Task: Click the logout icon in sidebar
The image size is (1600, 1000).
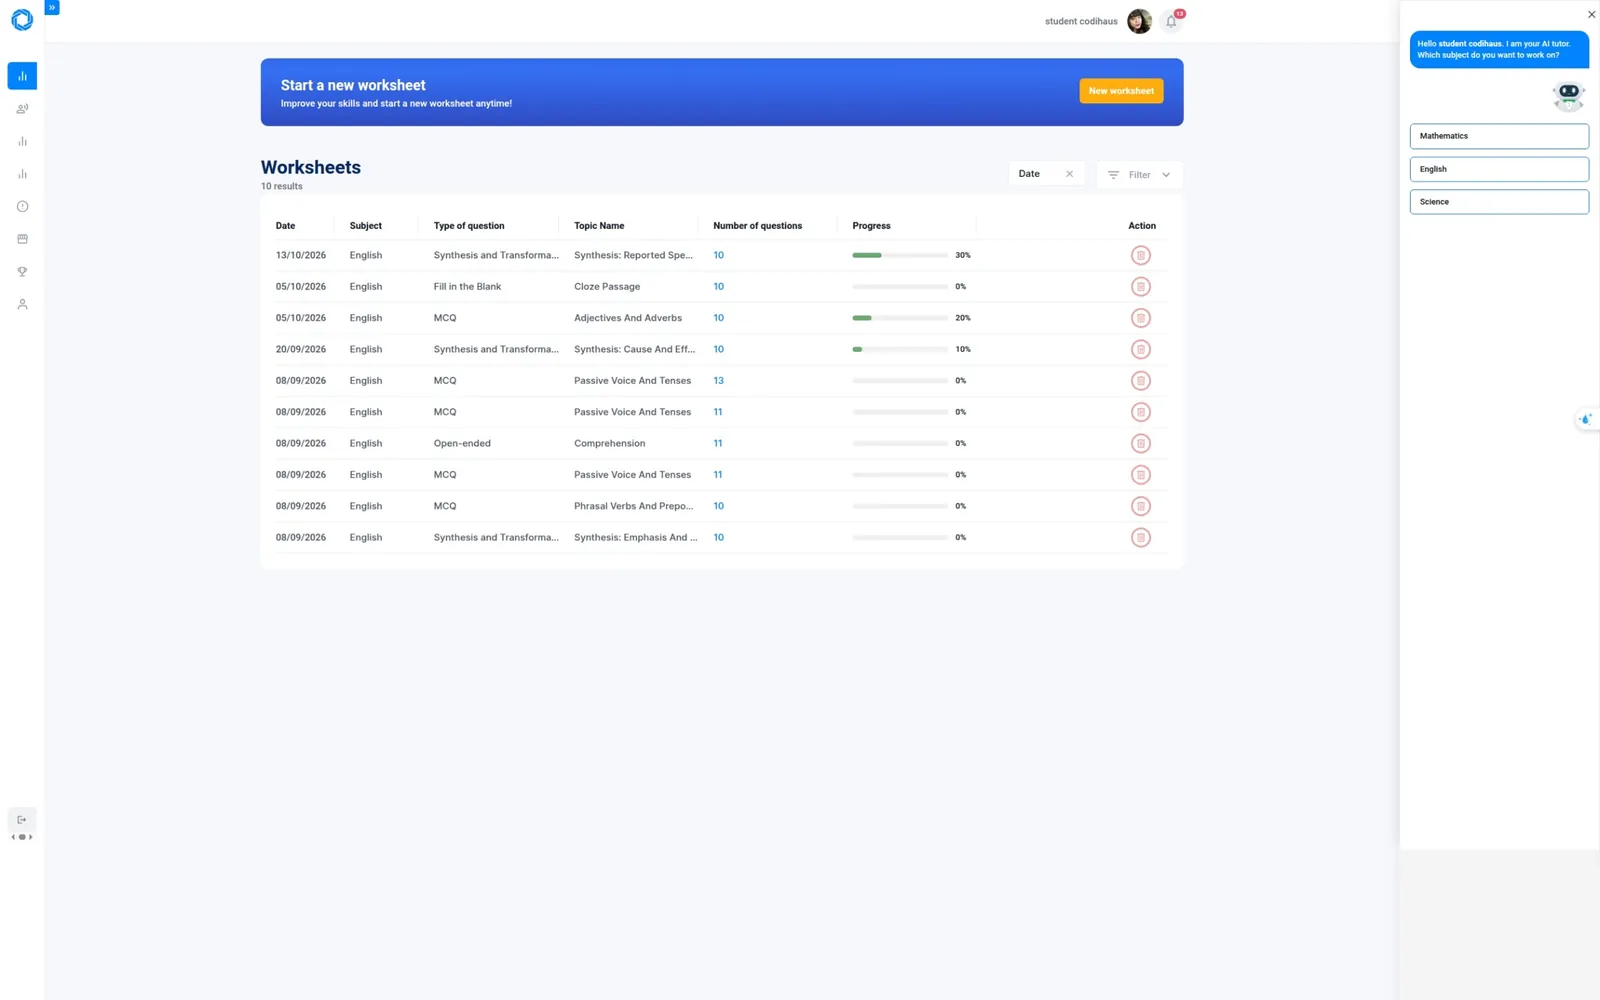Action: [22, 820]
